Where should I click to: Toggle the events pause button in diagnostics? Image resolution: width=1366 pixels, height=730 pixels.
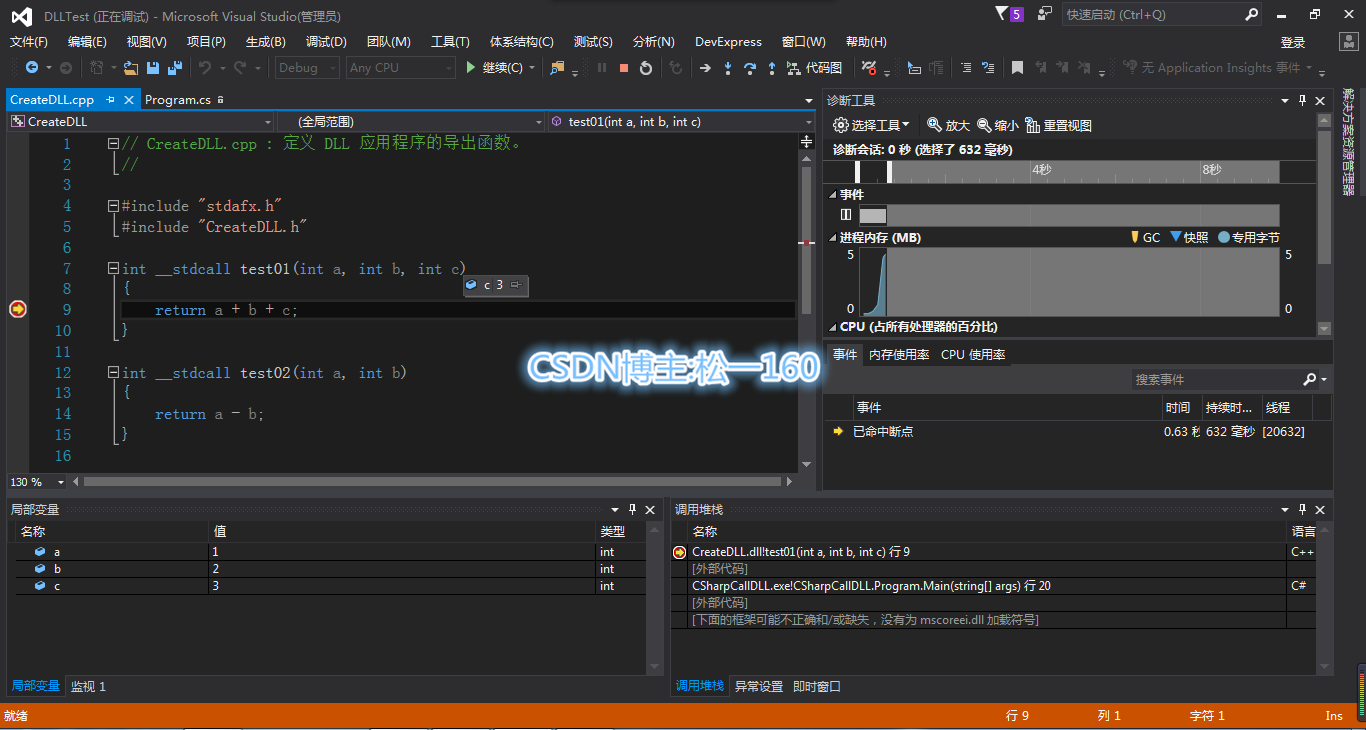(846, 214)
